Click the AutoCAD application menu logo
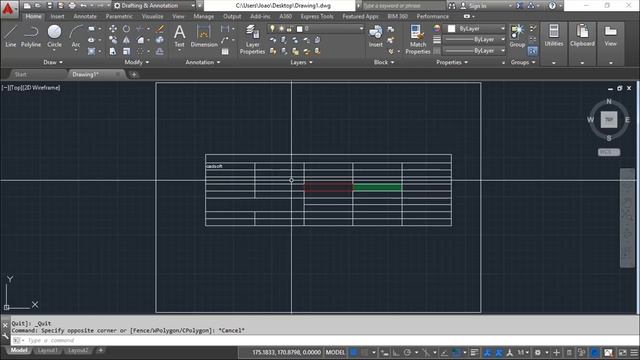This screenshot has height=360, width=640. 8,8
